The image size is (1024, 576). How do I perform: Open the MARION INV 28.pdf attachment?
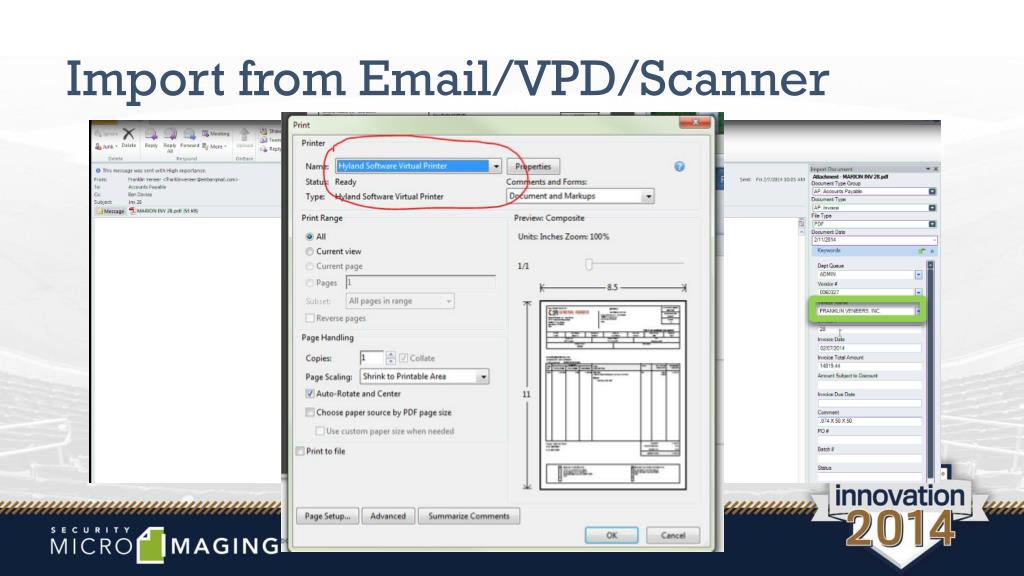pyautogui.click(x=163, y=211)
